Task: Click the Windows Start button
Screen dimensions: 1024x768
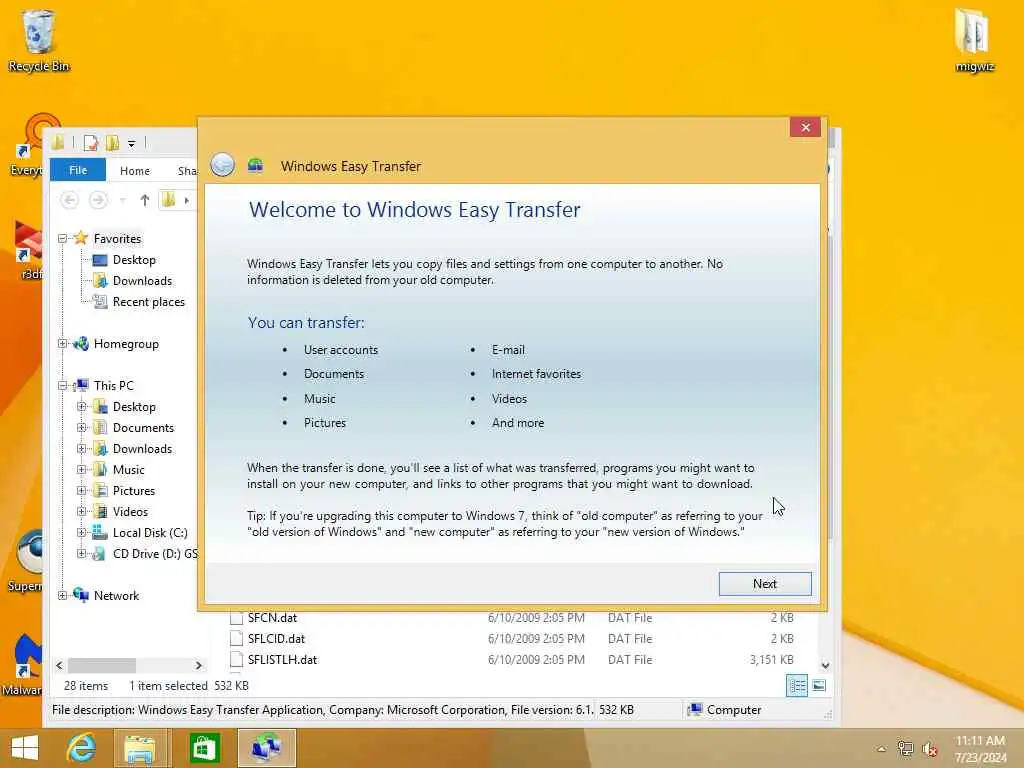Action: click(24, 748)
